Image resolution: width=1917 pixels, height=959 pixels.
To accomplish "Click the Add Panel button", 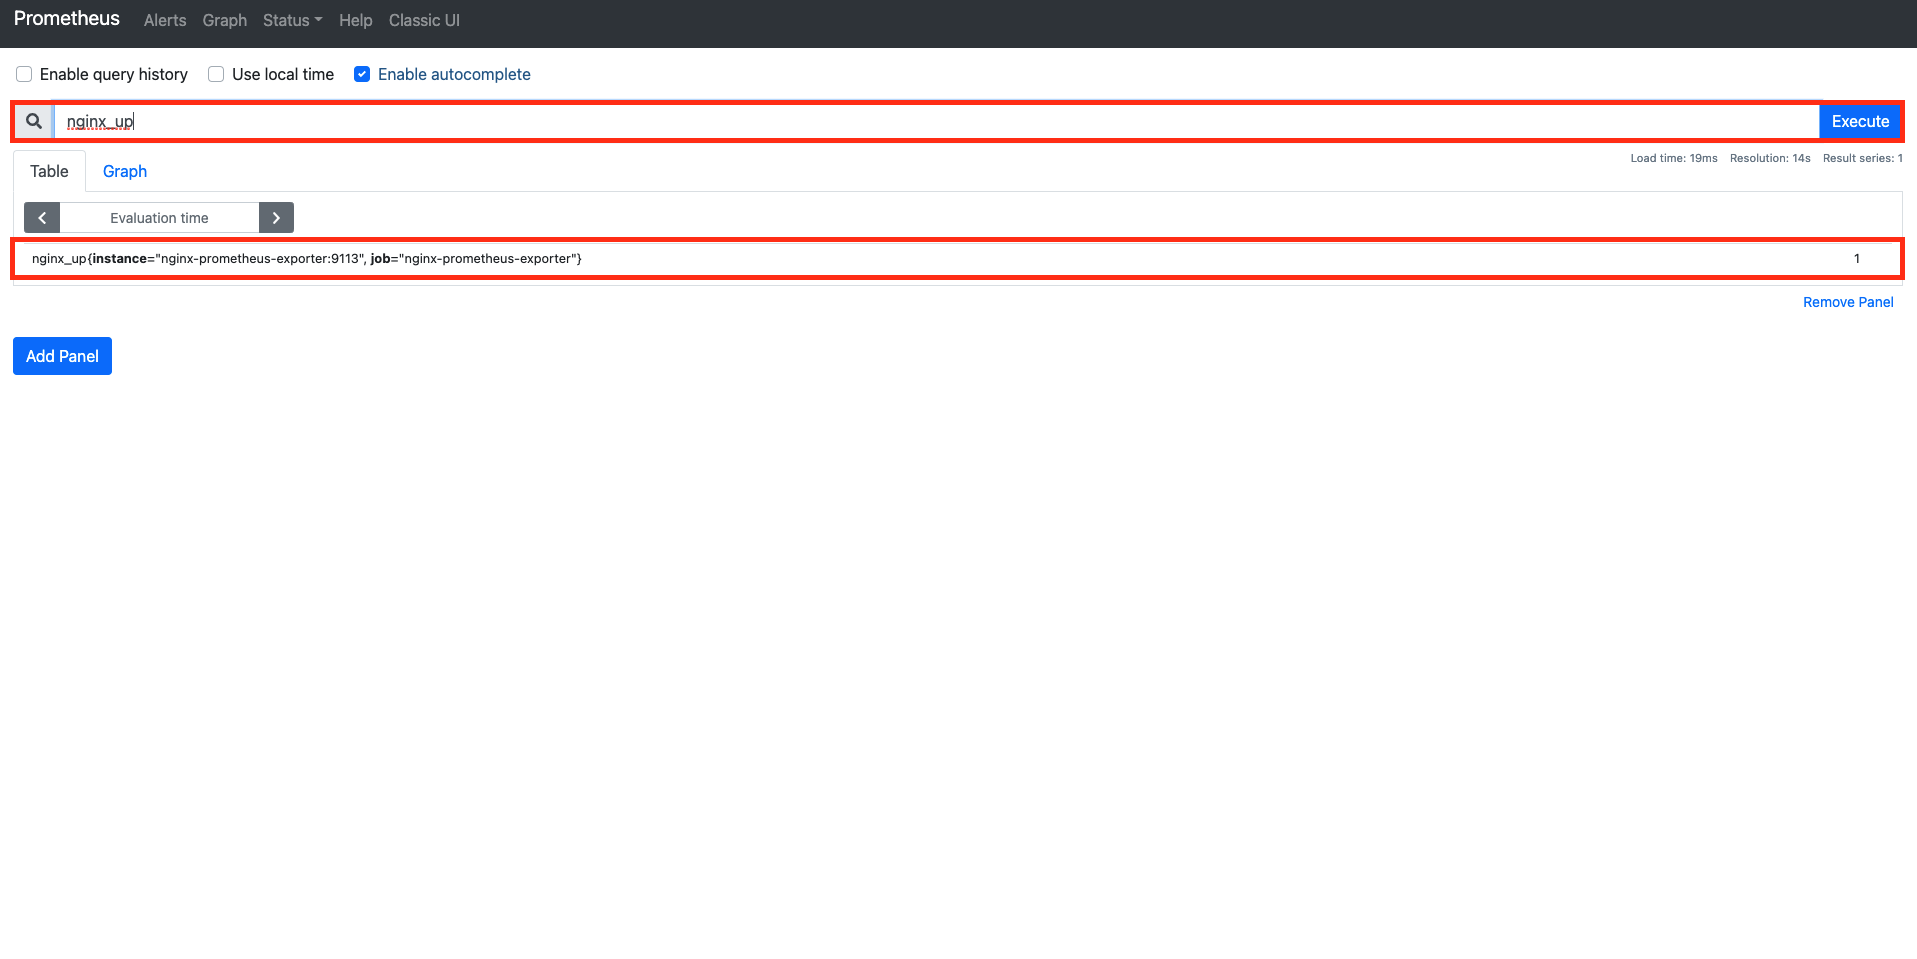I will (62, 356).
